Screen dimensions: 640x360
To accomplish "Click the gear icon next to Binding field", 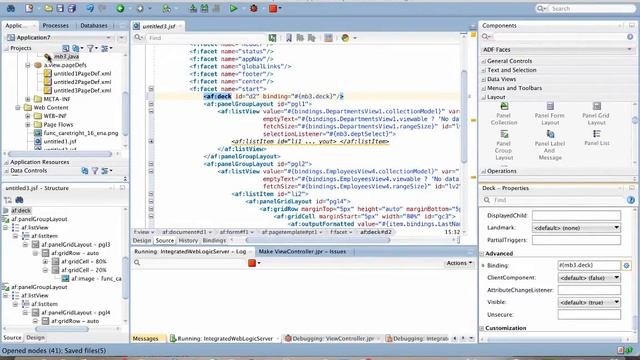I will click(x=627, y=265).
